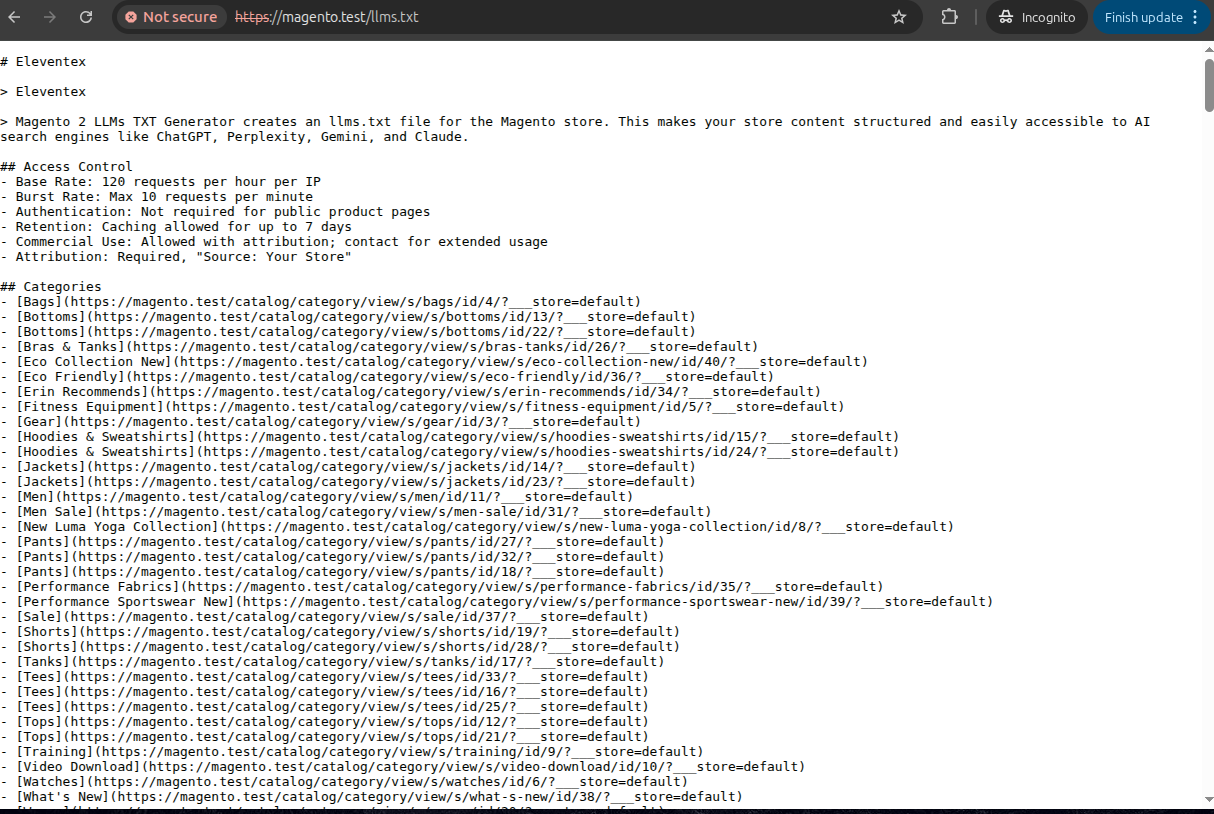Click the [Bags] category line
1214x814 pixels.
pyautogui.click(x=320, y=302)
